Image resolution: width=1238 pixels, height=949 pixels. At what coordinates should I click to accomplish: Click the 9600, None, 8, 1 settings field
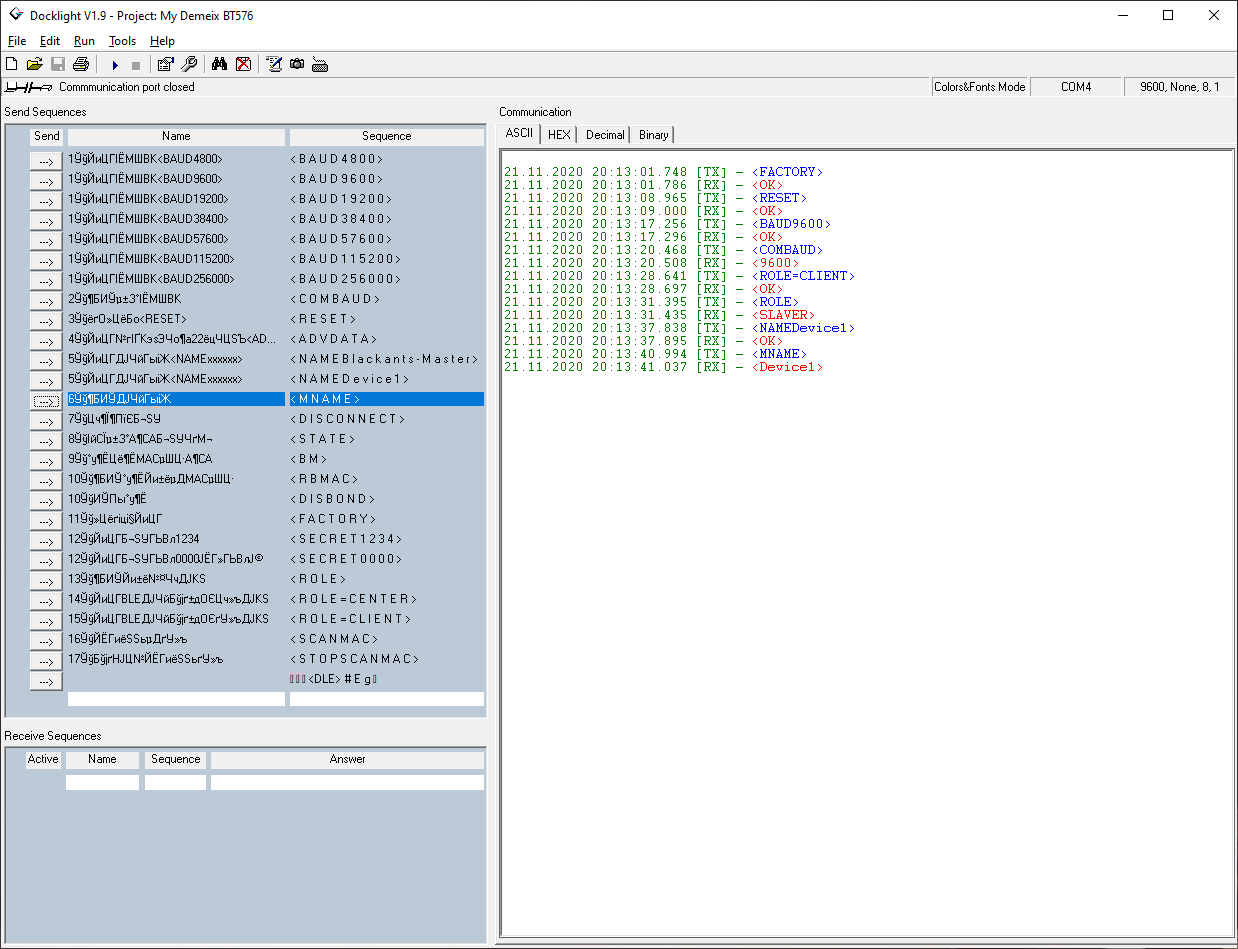[1180, 87]
